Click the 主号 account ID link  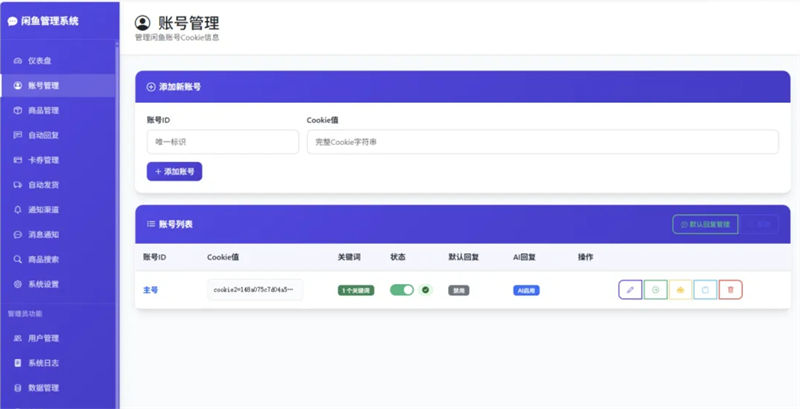coord(151,290)
